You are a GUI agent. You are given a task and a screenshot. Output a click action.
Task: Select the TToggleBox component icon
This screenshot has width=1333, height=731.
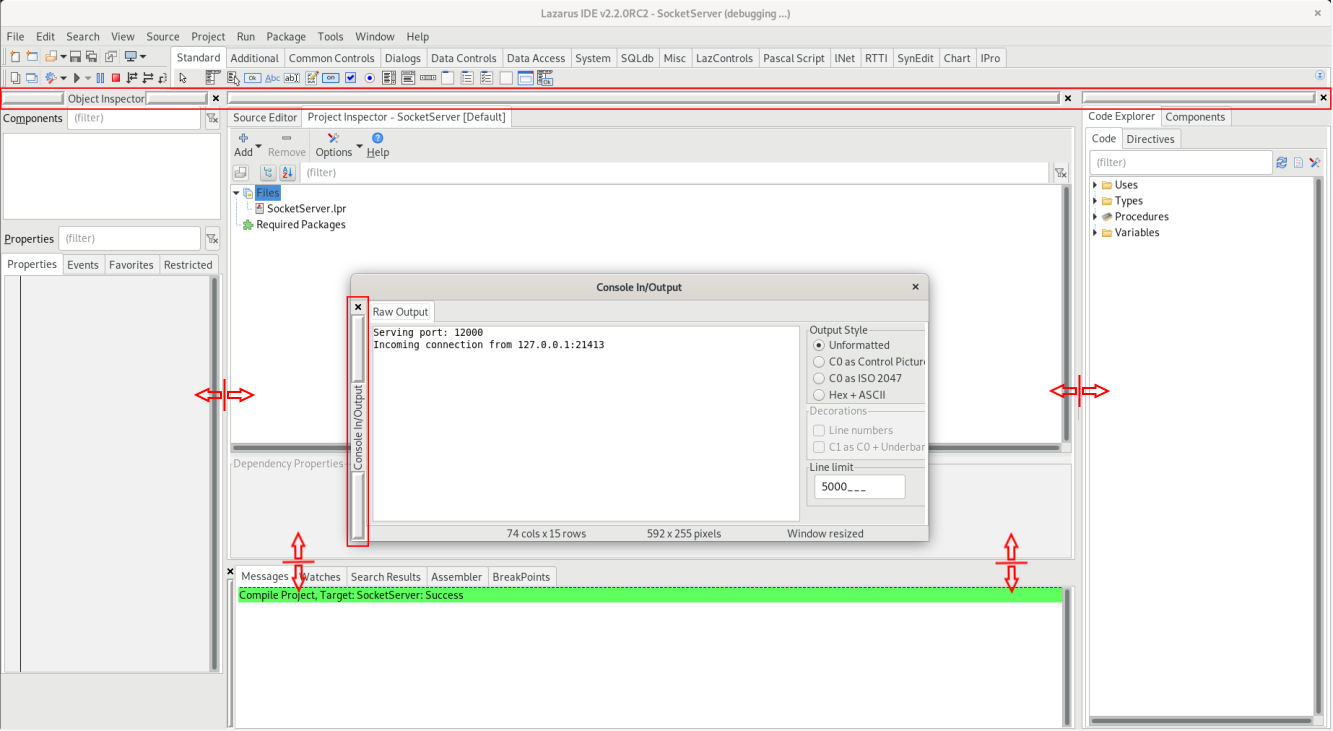[331, 78]
